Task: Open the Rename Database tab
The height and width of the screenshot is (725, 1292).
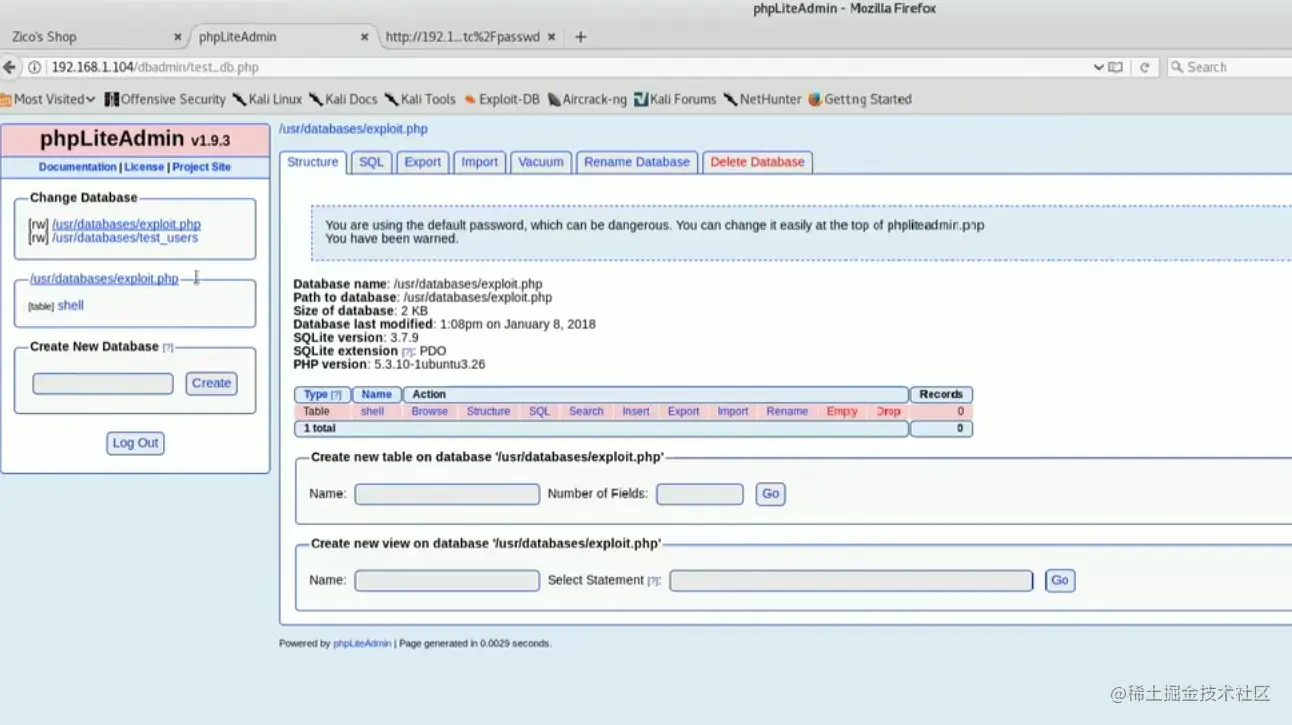Action: pos(637,162)
